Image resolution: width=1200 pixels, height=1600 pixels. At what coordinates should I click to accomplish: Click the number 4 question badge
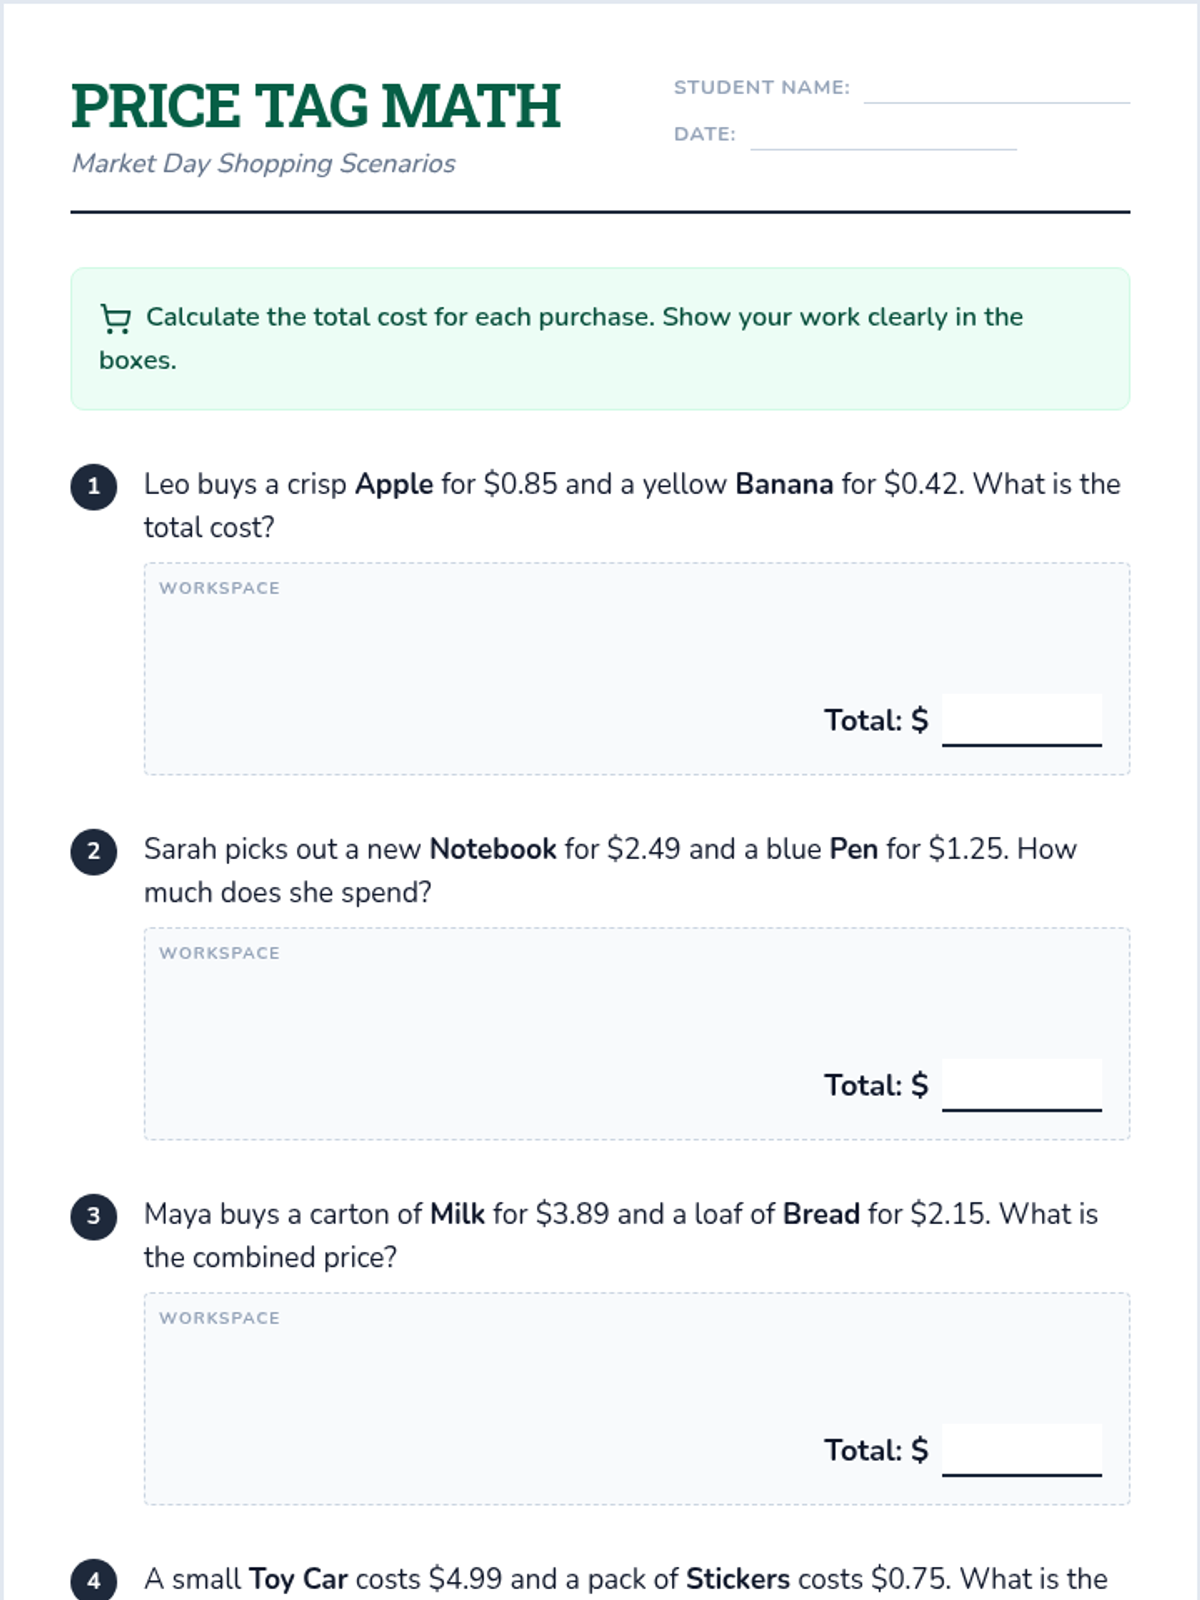pyautogui.click(x=94, y=1580)
